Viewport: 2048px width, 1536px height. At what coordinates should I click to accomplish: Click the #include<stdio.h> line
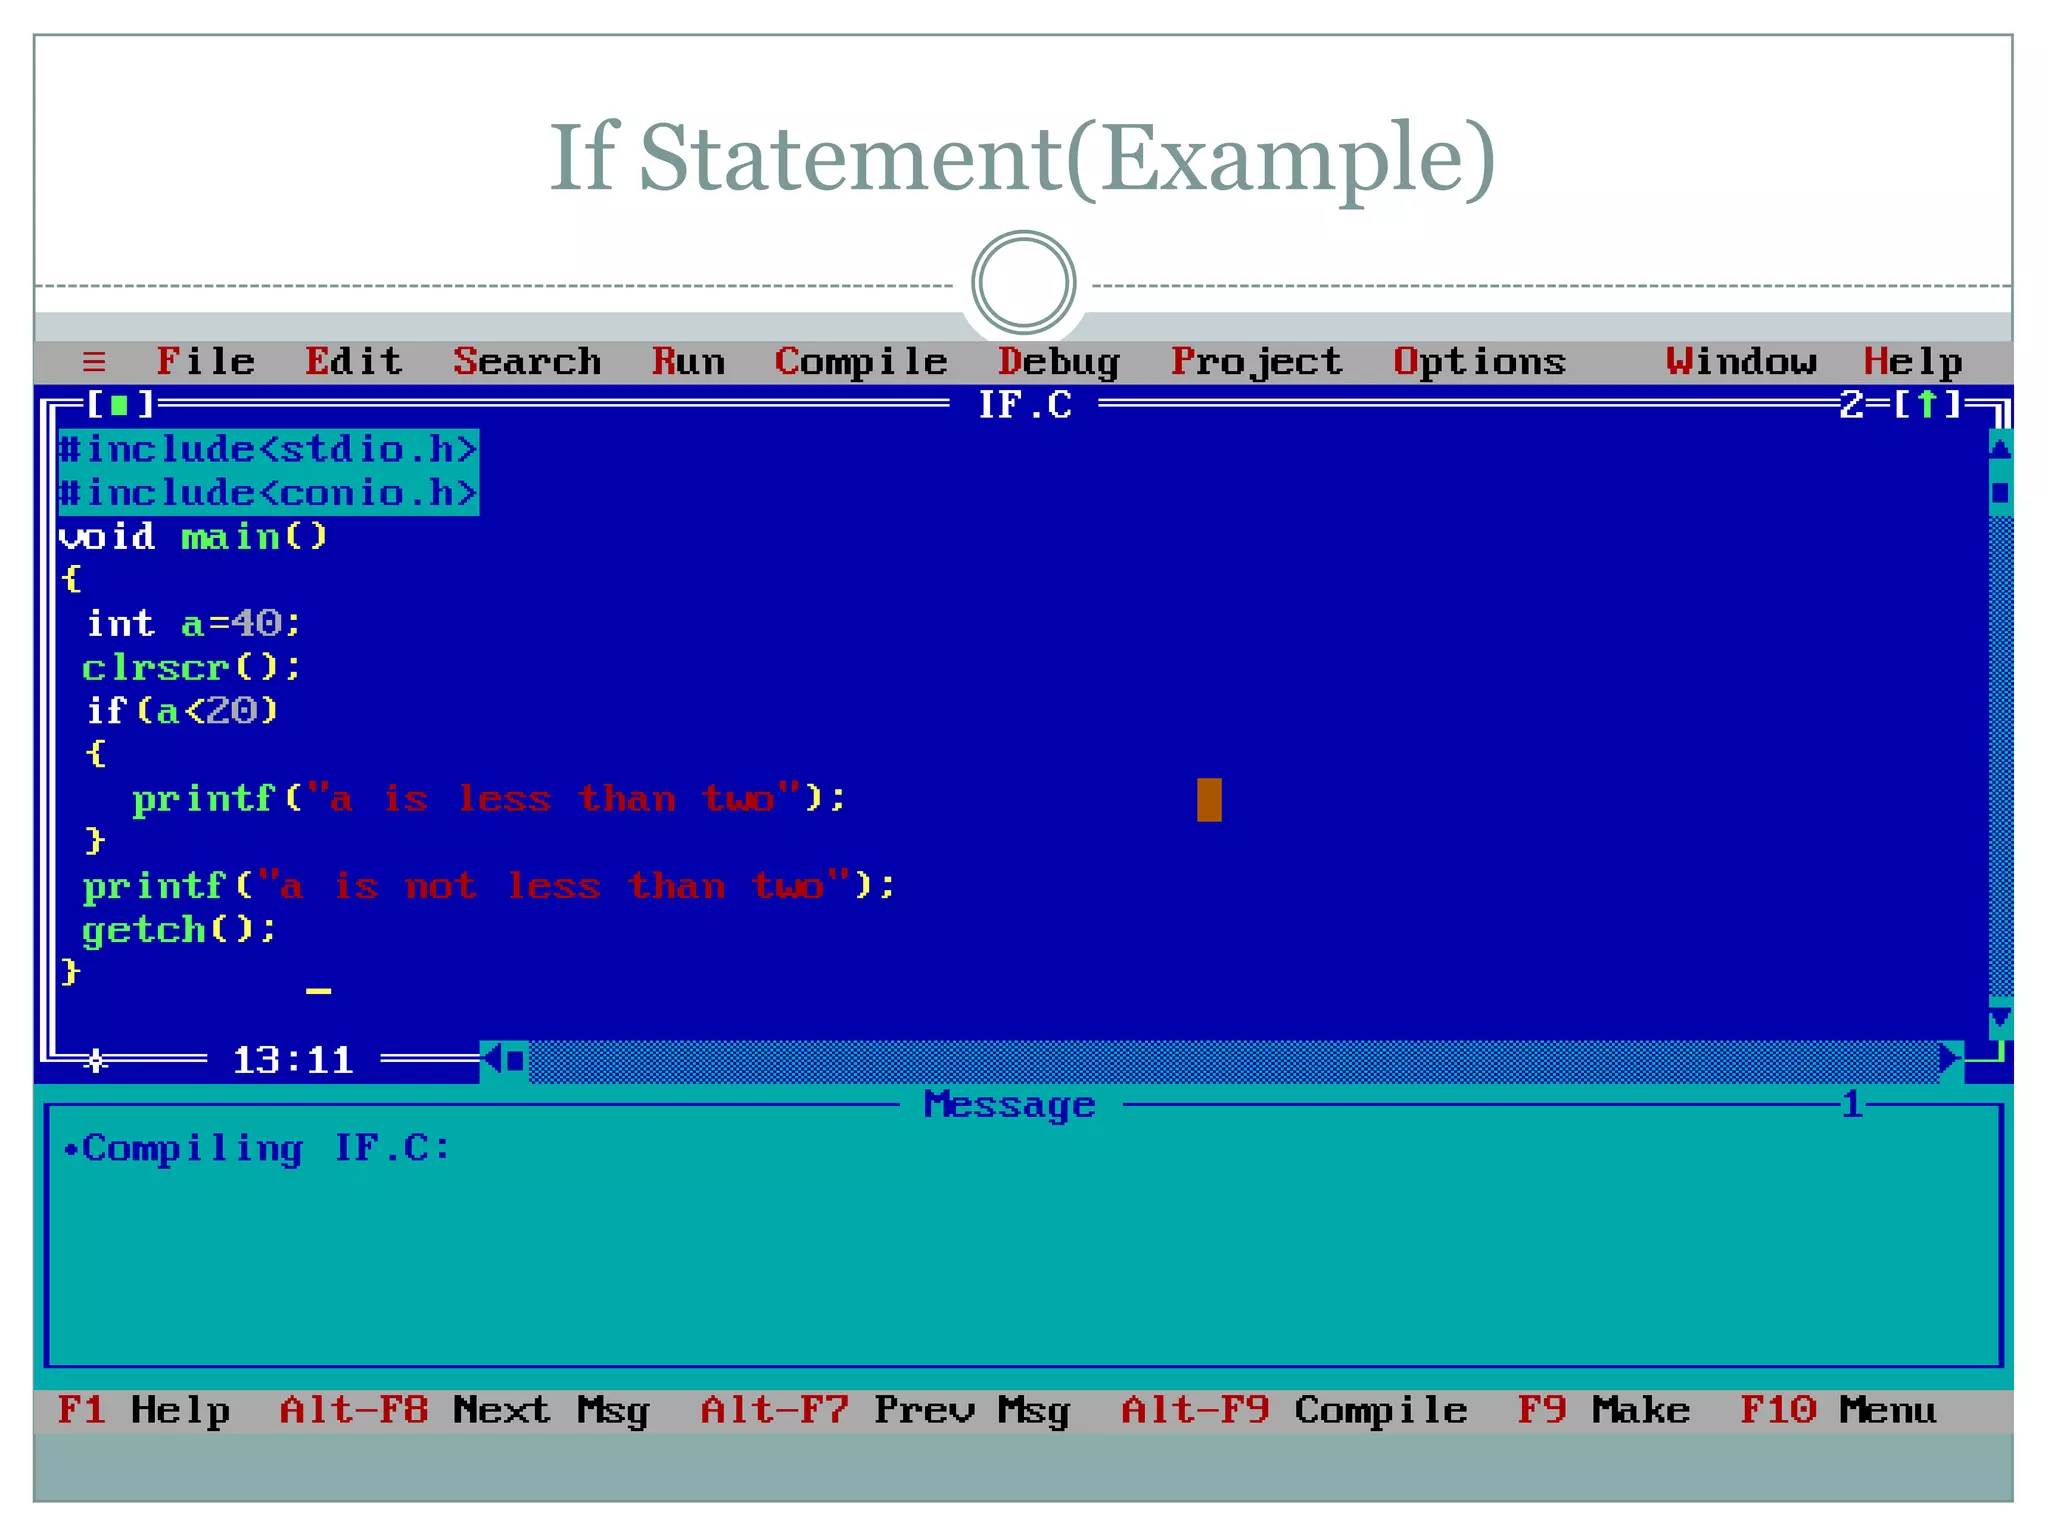(x=268, y=449)
